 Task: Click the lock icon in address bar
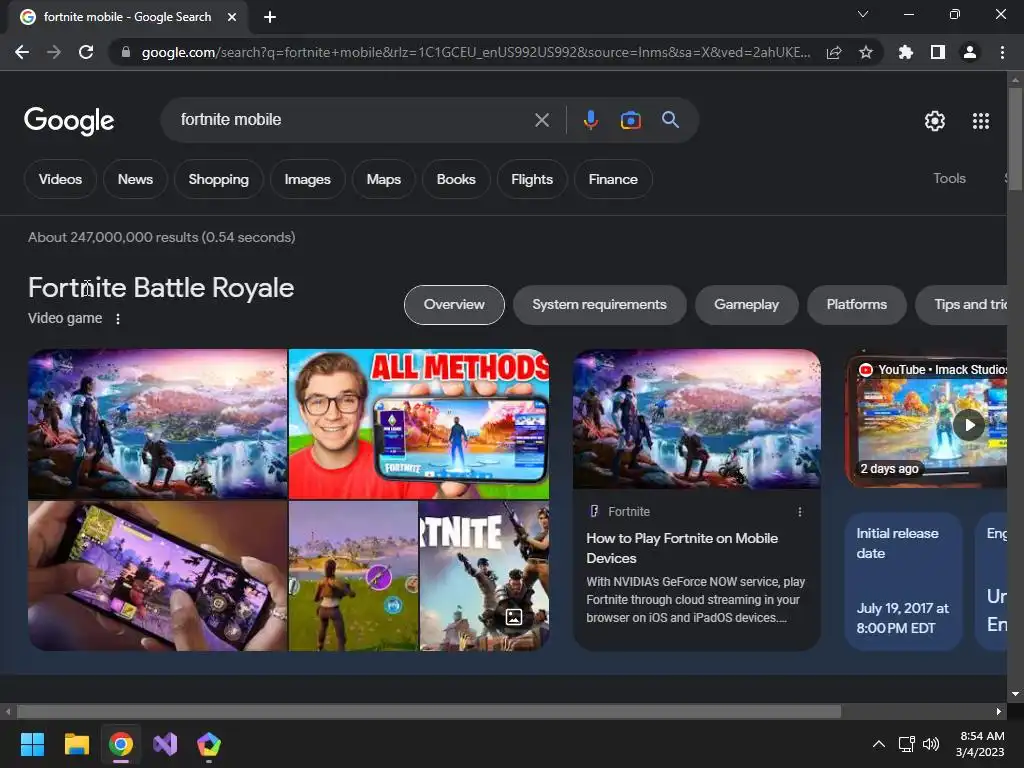pos(126,52)
